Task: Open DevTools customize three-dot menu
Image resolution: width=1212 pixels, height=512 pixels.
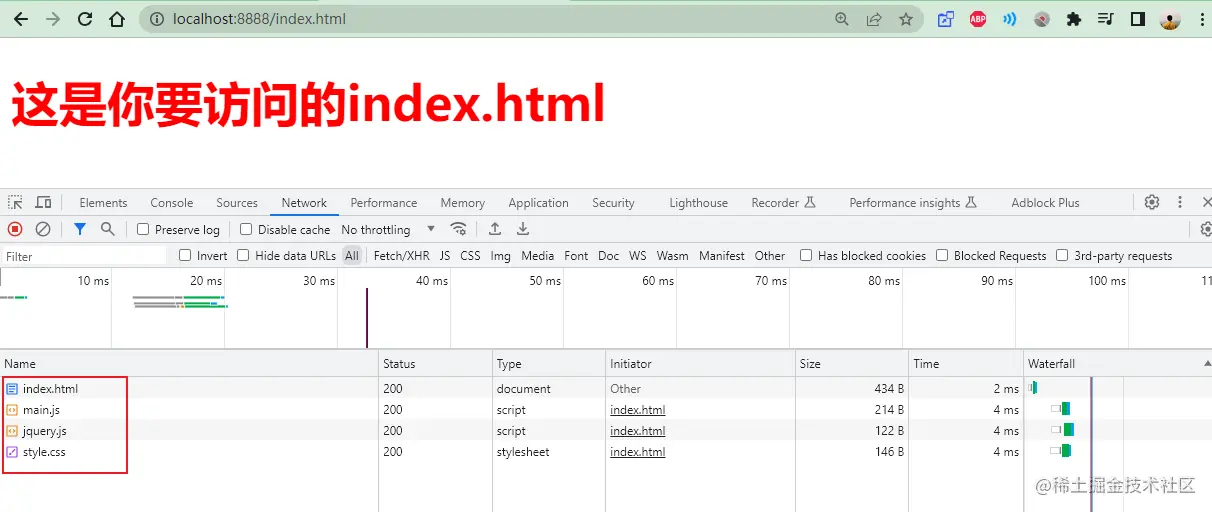Action: tap(1180, 202)
